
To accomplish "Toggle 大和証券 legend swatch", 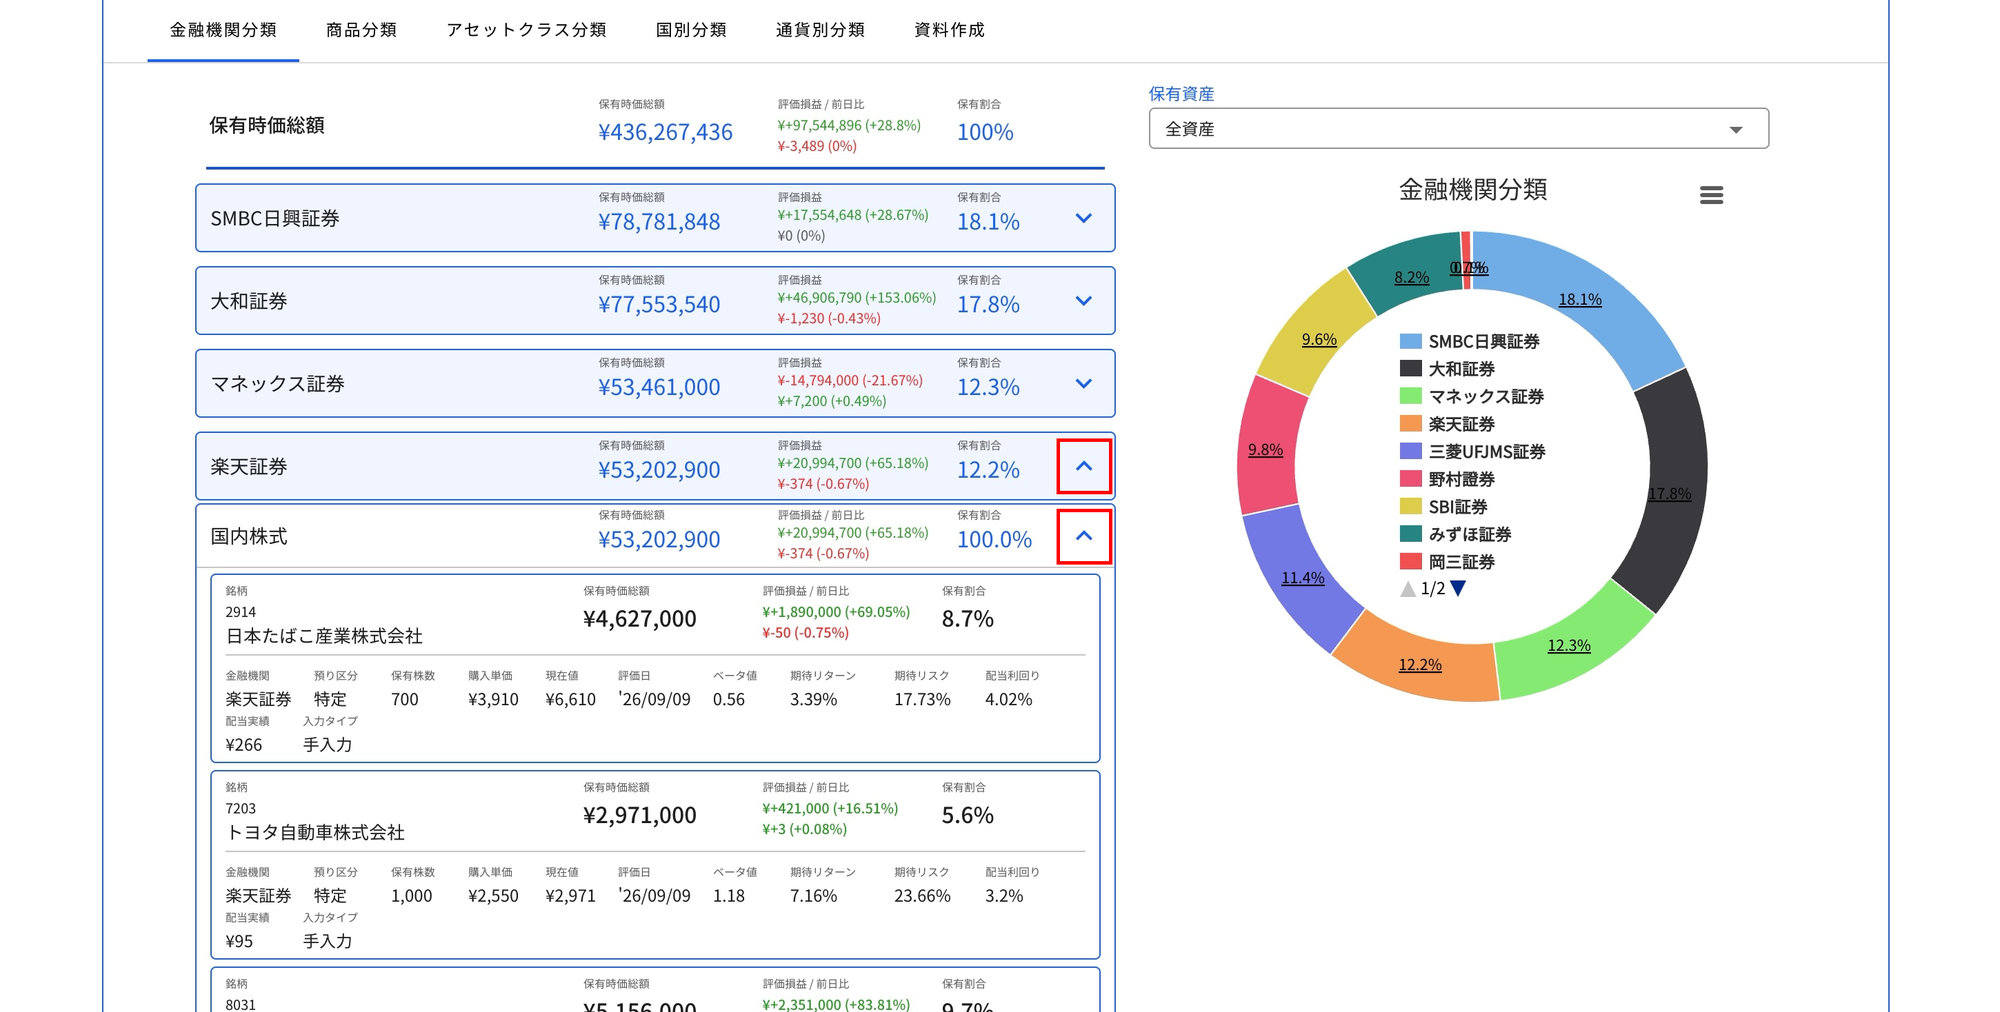I will 1411,369.
